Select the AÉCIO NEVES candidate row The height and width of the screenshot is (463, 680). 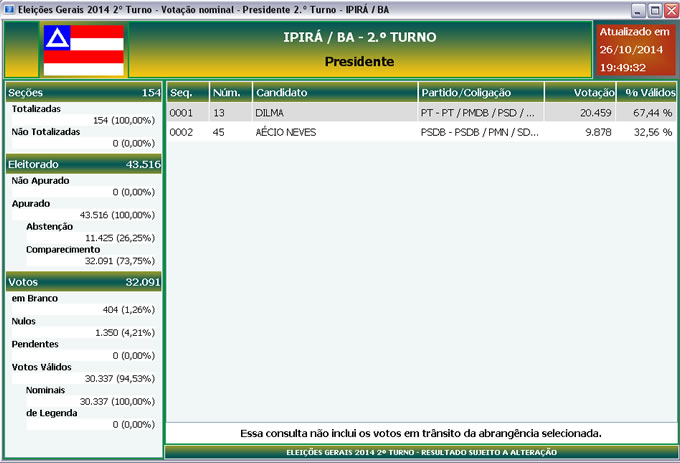[421, 132]
